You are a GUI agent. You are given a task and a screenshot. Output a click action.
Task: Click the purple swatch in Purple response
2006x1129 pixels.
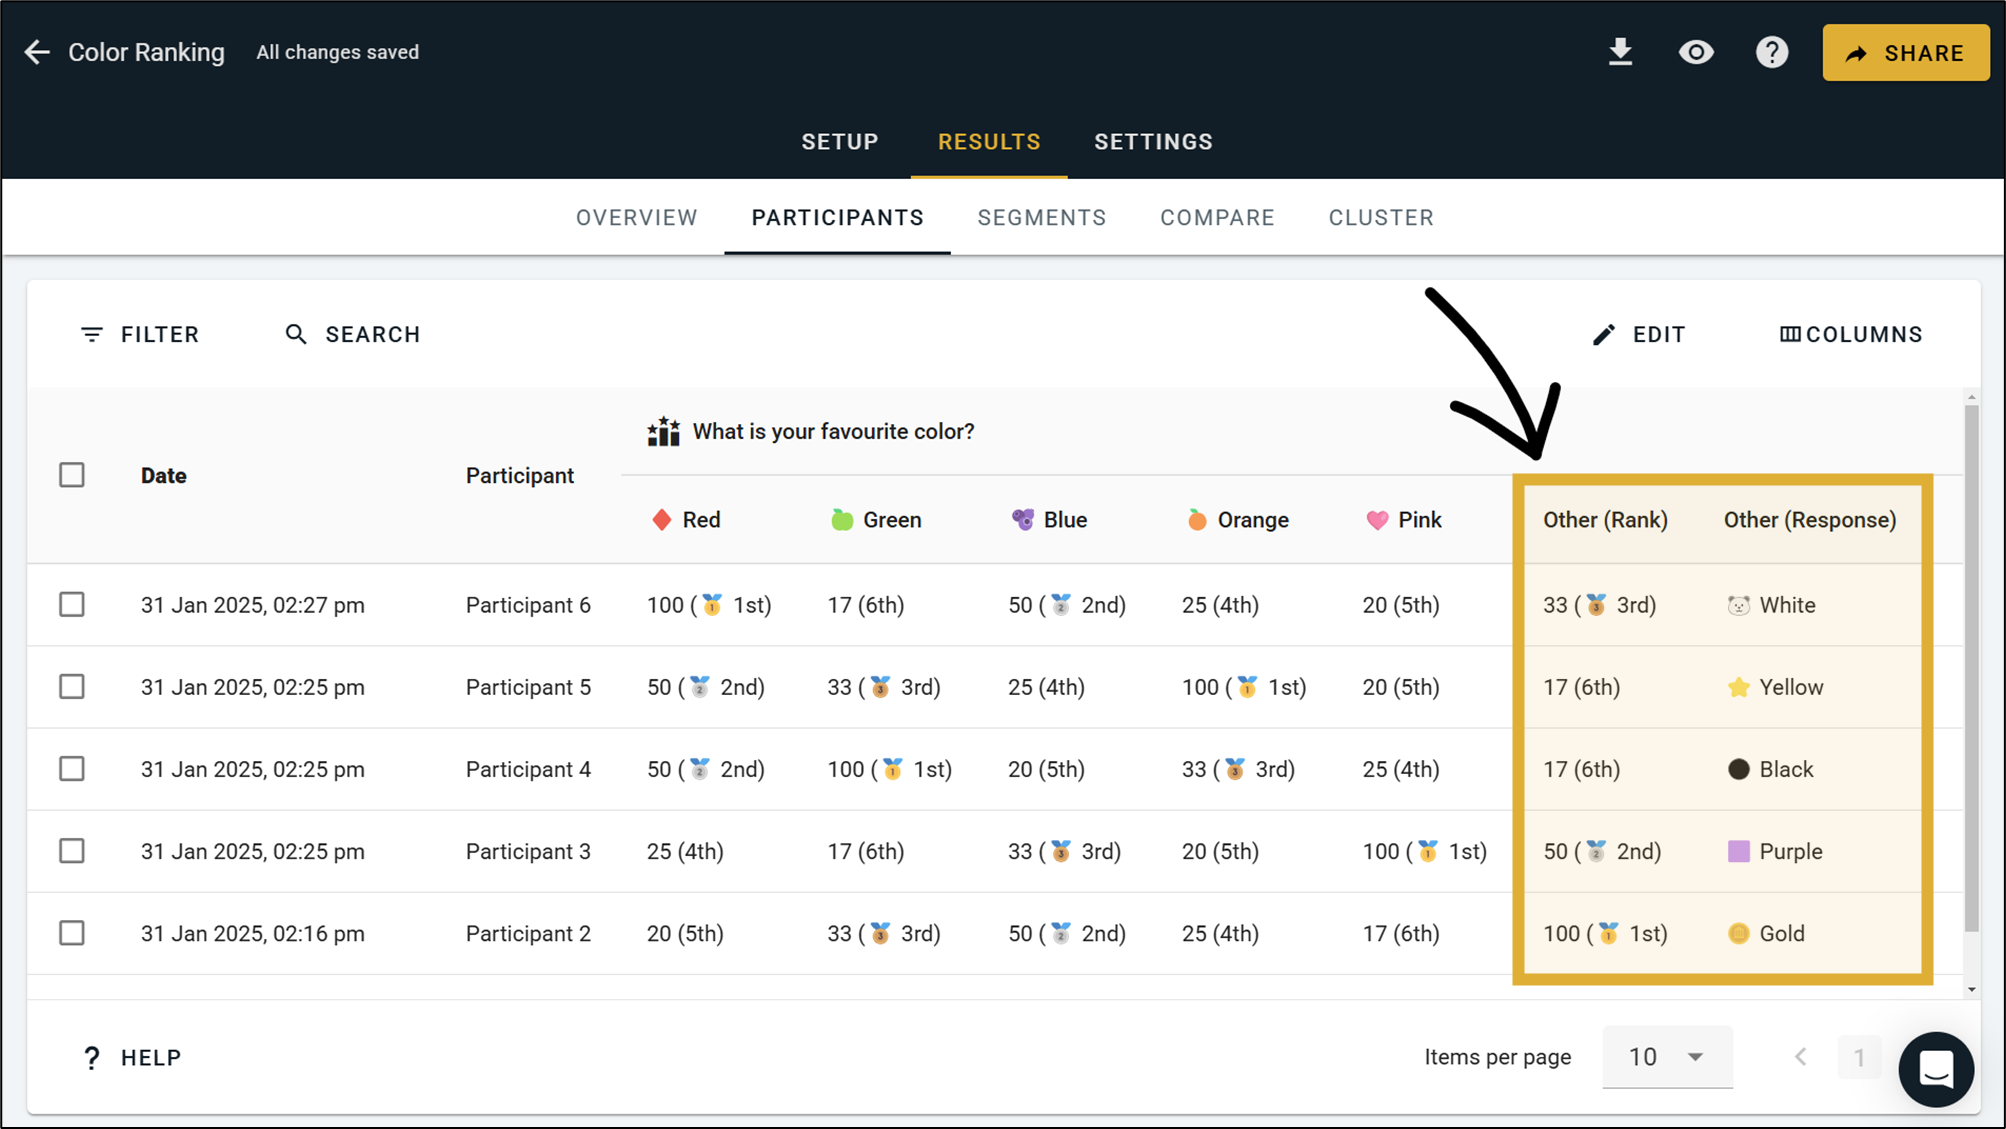[x=1738, y=851]
